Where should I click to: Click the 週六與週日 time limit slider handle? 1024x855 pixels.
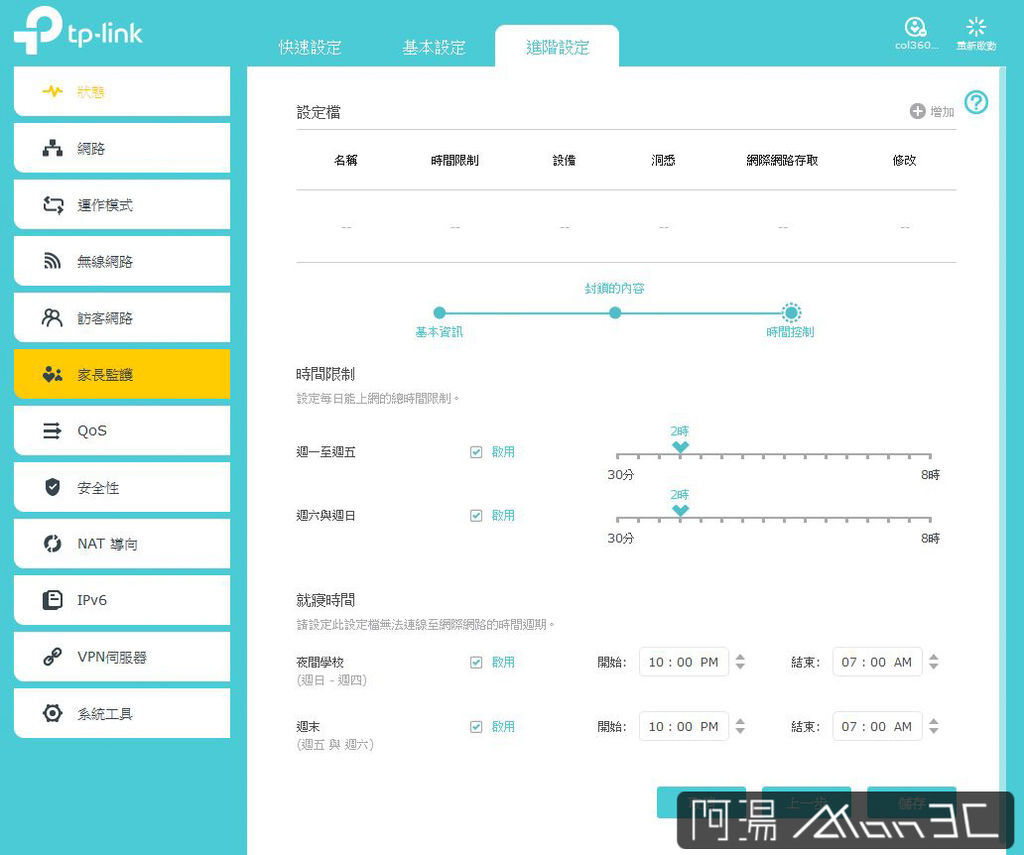pyautogui.click(x=680, y=511)
